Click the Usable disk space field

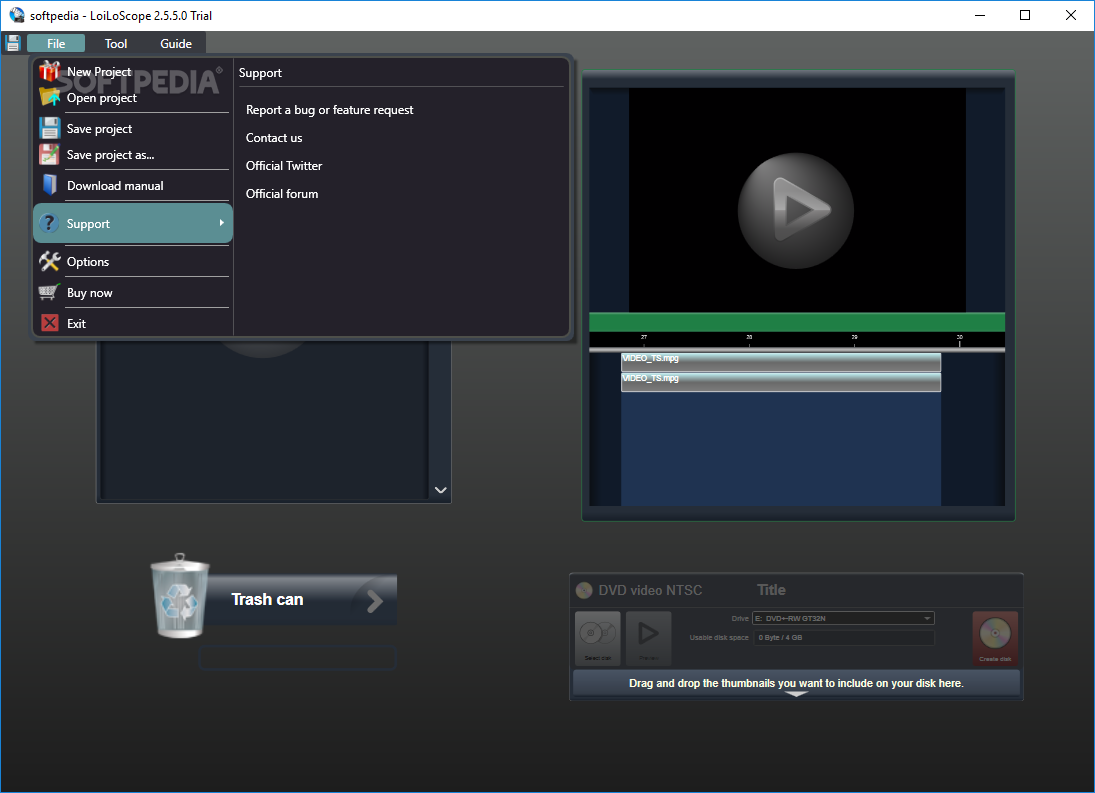(x=844, y=637)
